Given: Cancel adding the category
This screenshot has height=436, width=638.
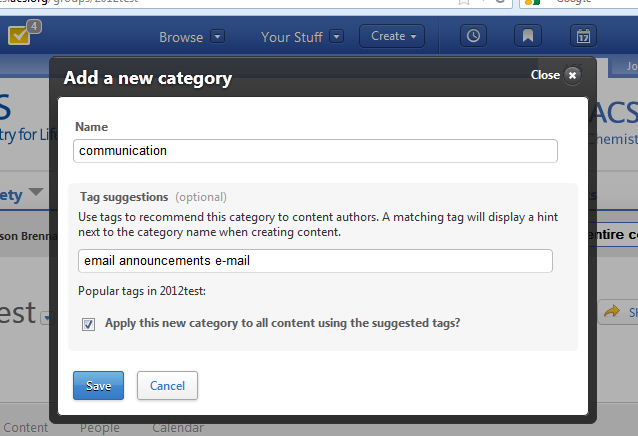Looking at the screenshot, I should [x=167, y=385].
